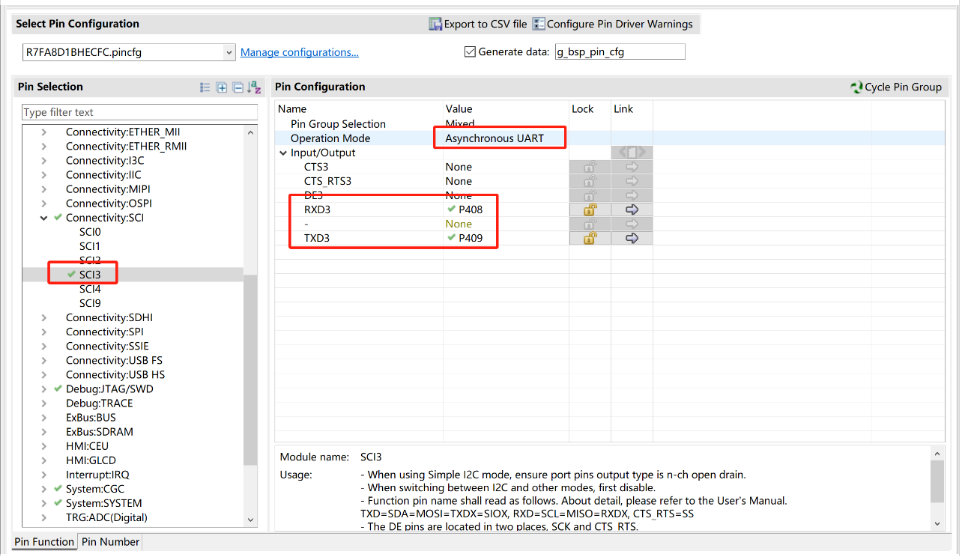Click the link arrow for CTS_RTS3 row
Viewport: 960px width, 556px height.
[632, 181]
